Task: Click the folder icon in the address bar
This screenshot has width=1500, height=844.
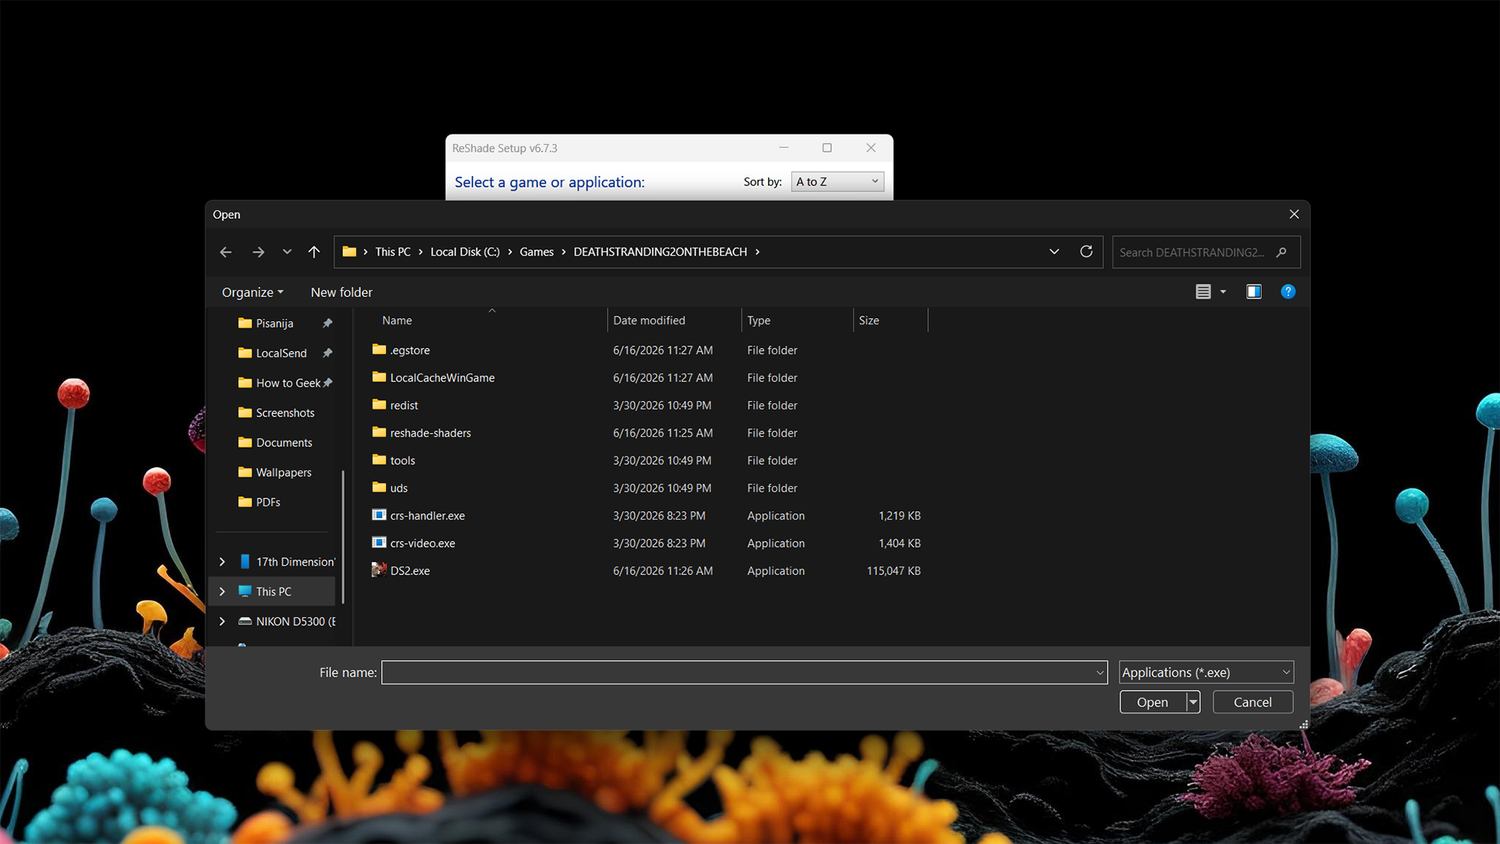Action: pyautogui.click(x=349, y=252)
